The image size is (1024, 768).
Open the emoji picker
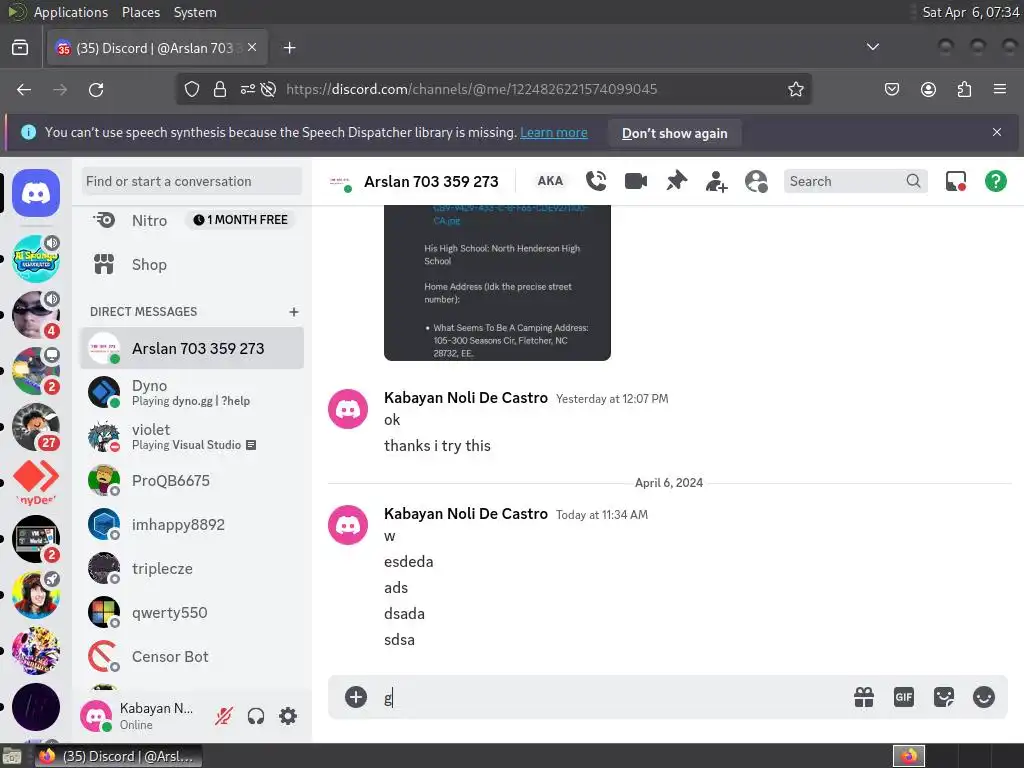tap(984, 697)
